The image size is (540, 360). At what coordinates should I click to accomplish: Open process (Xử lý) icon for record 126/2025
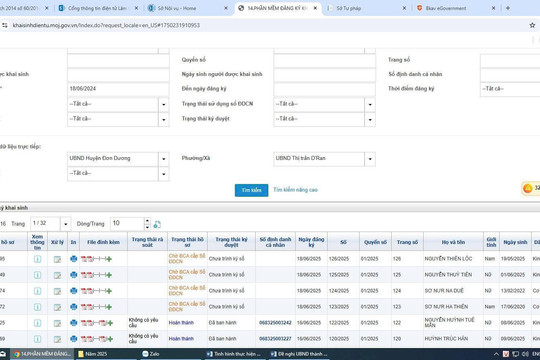[57, 259]
